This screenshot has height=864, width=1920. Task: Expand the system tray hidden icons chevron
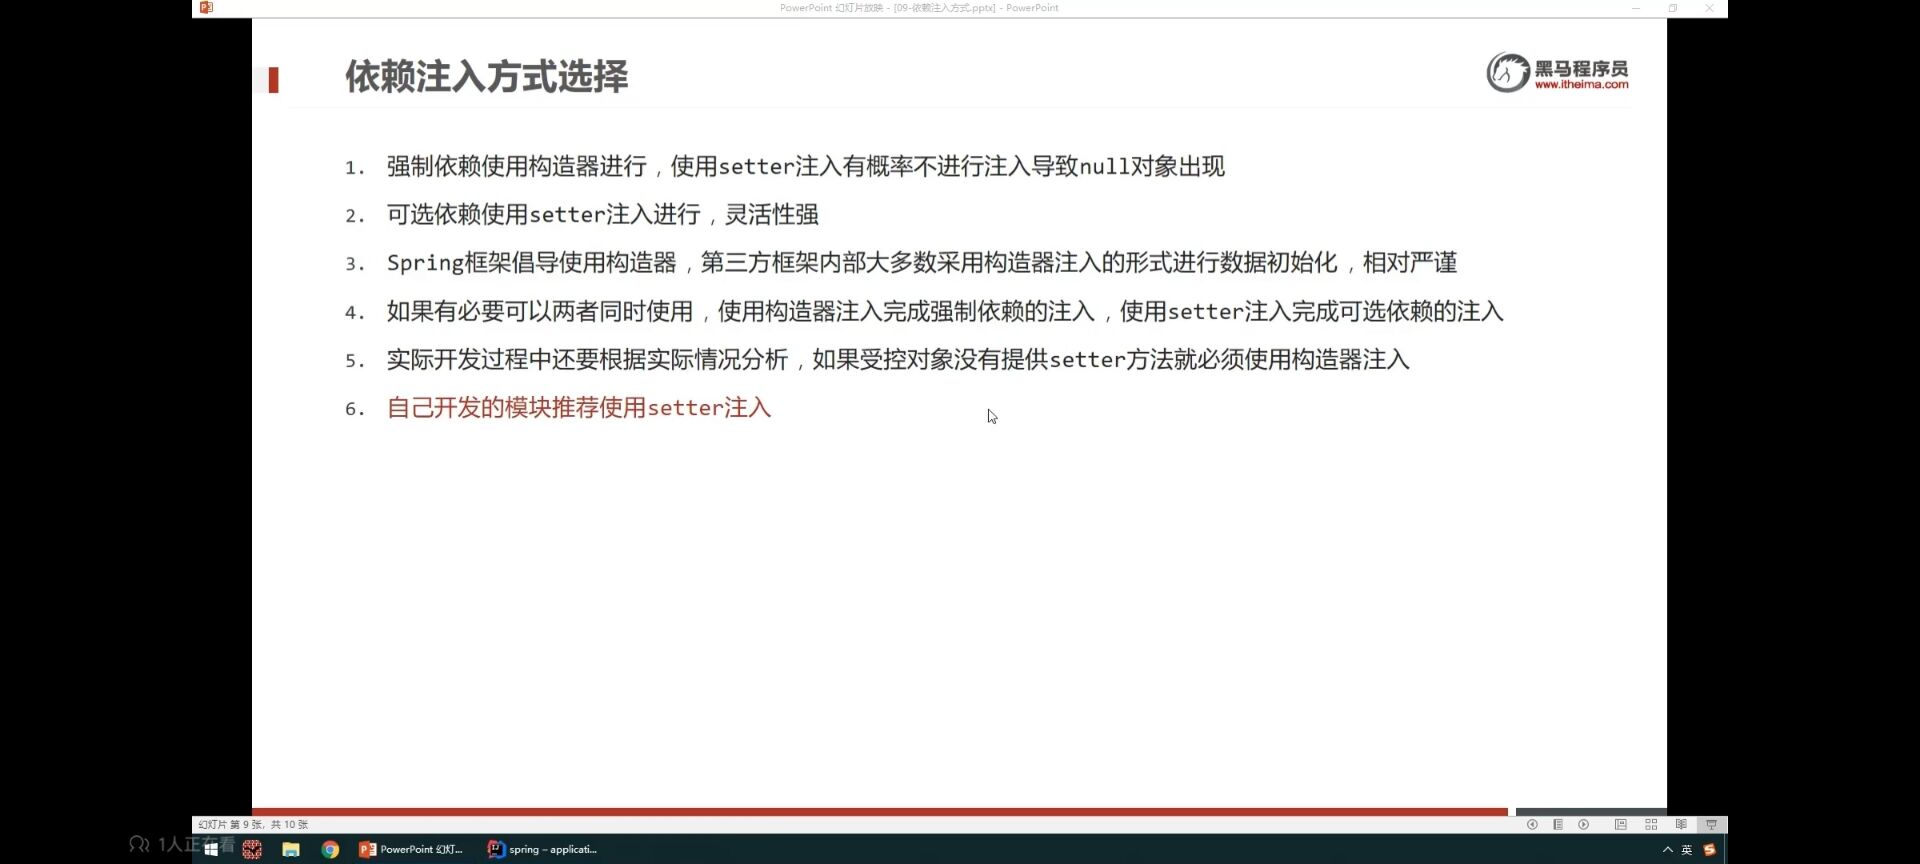tap(1667, 850)
